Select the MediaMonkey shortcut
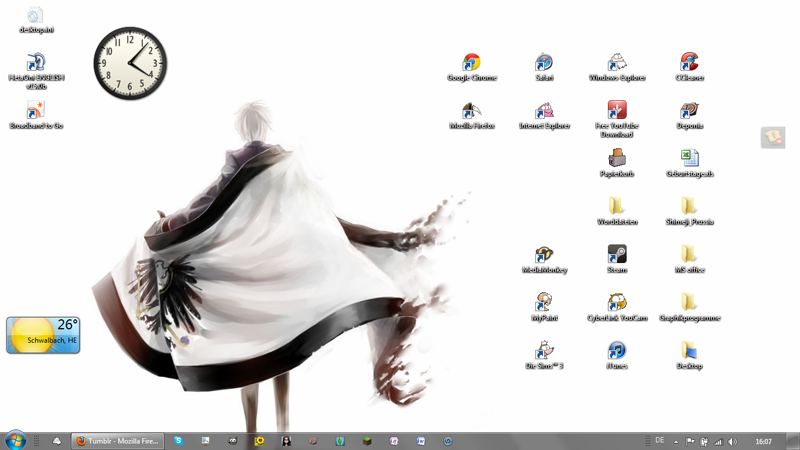This screenshot has height=450, width=800. click(544, 256)
